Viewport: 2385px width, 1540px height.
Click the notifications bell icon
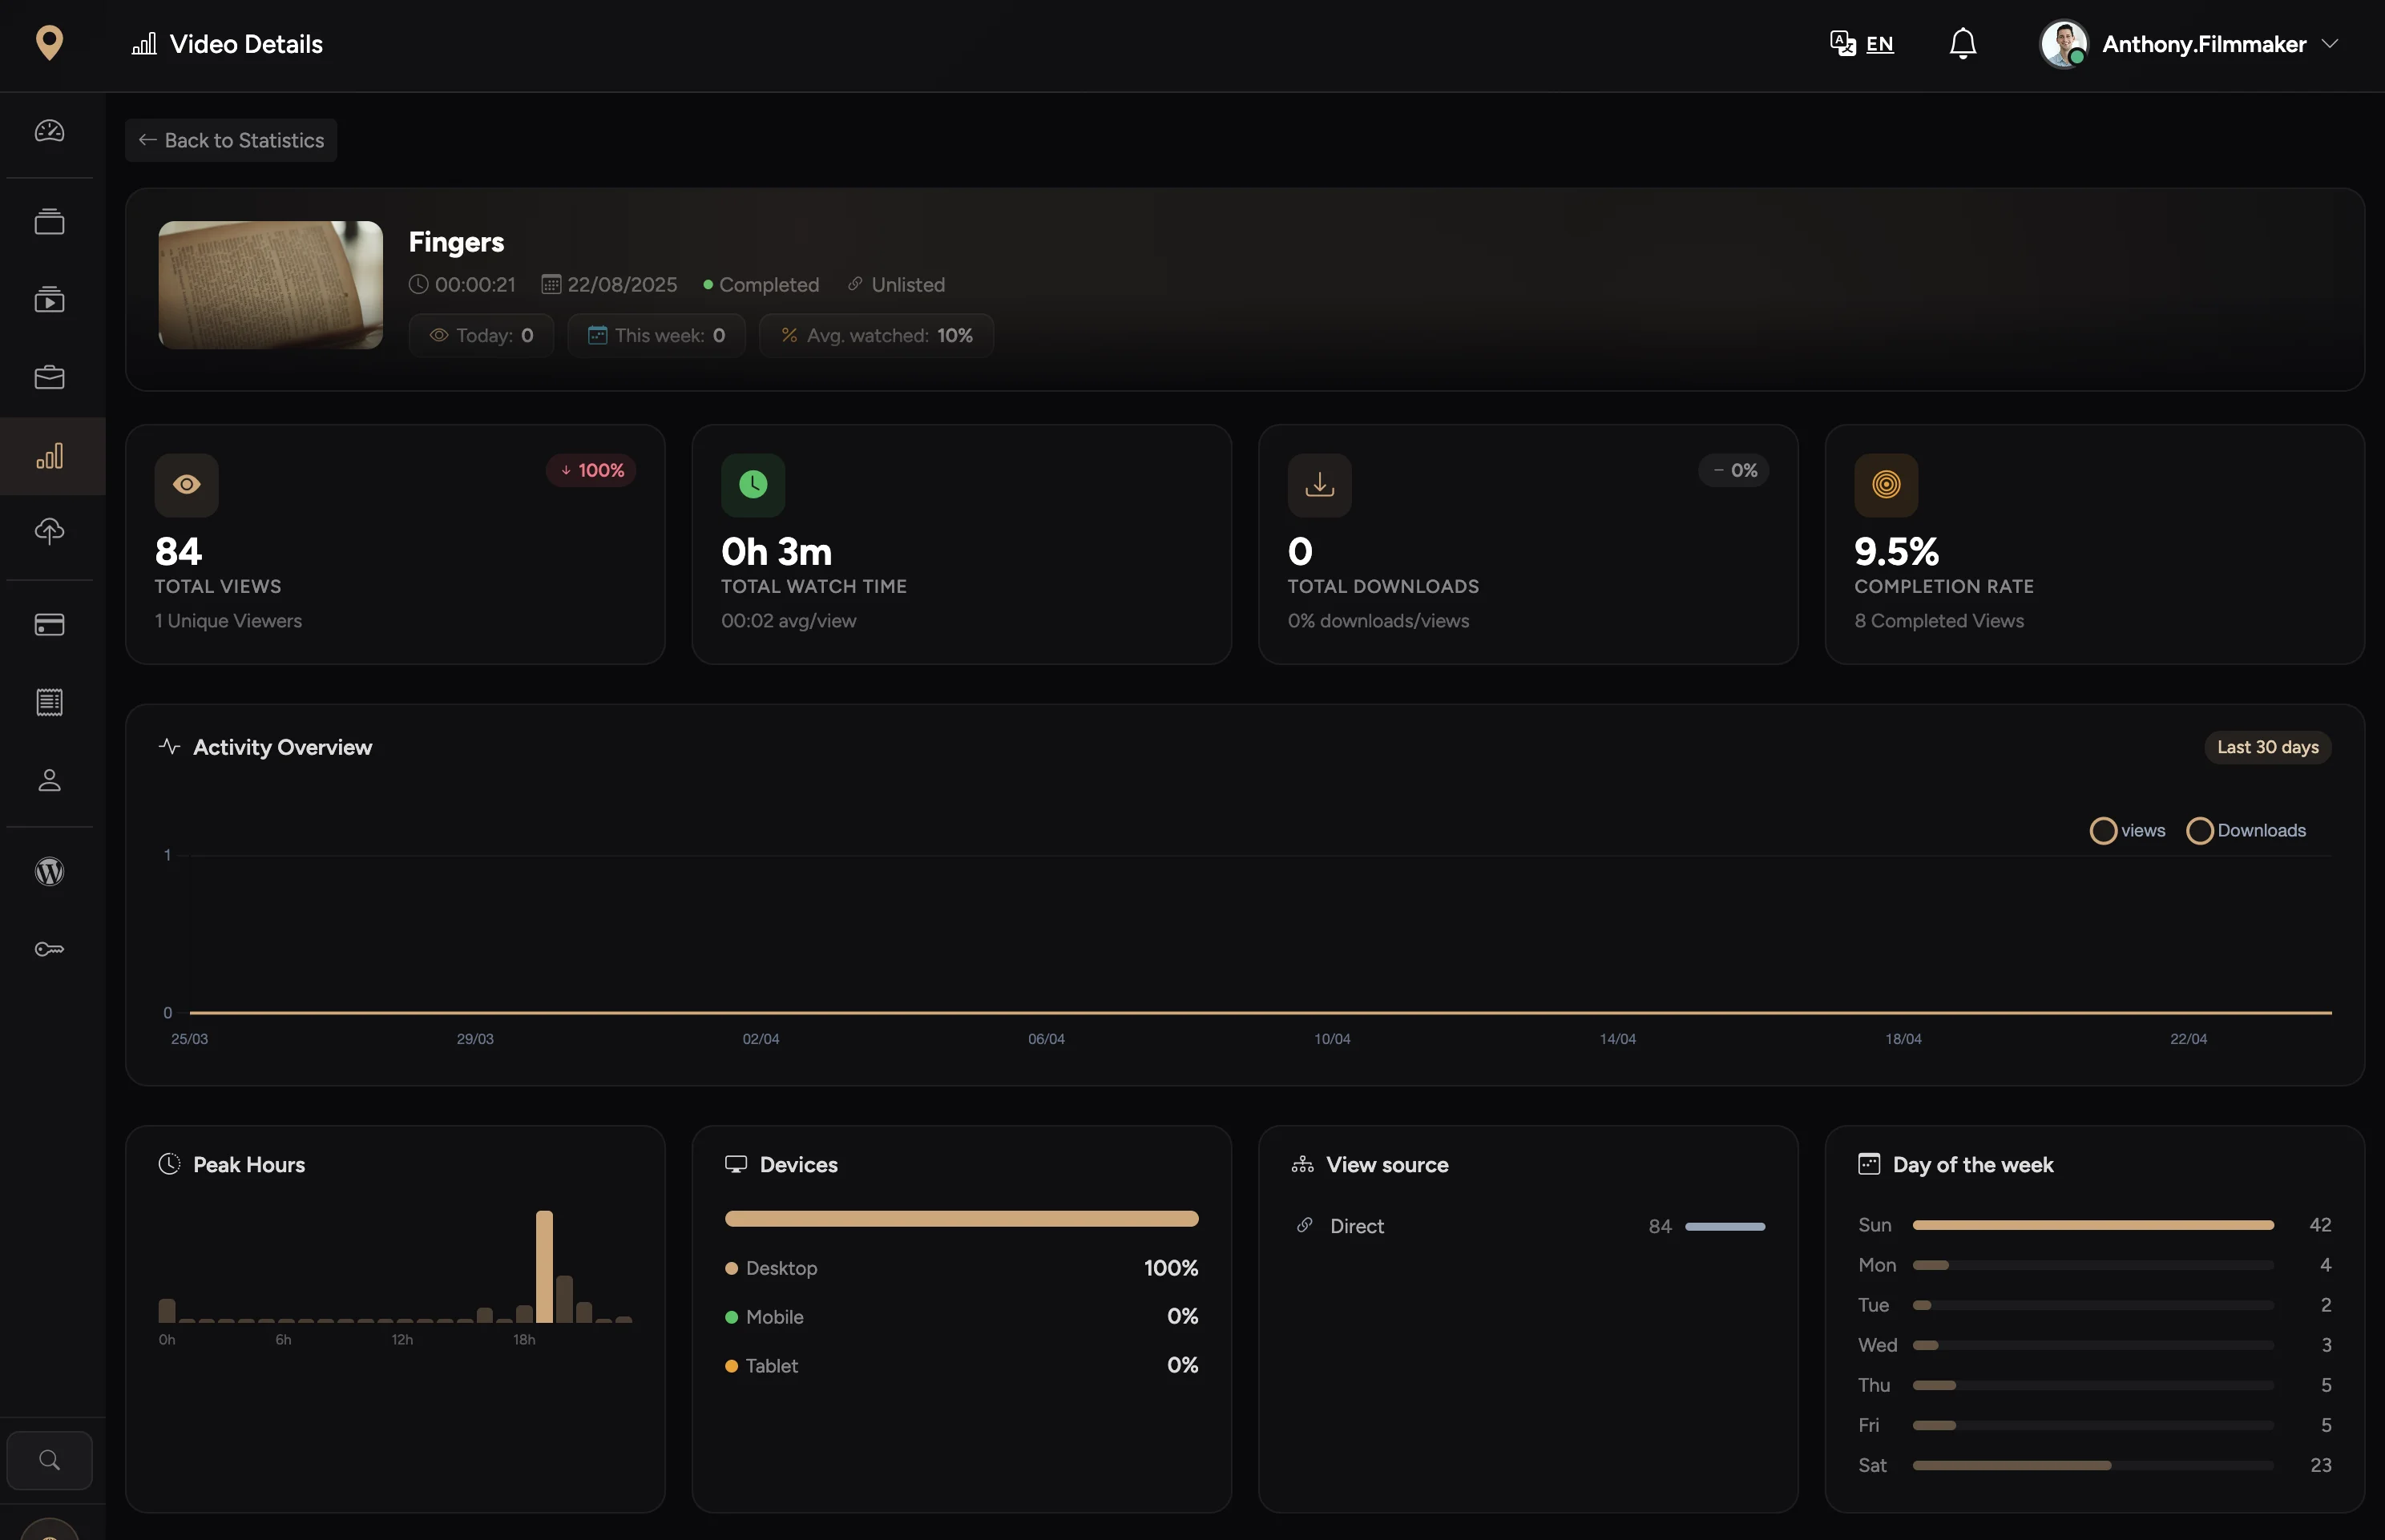pos(1962,44)
